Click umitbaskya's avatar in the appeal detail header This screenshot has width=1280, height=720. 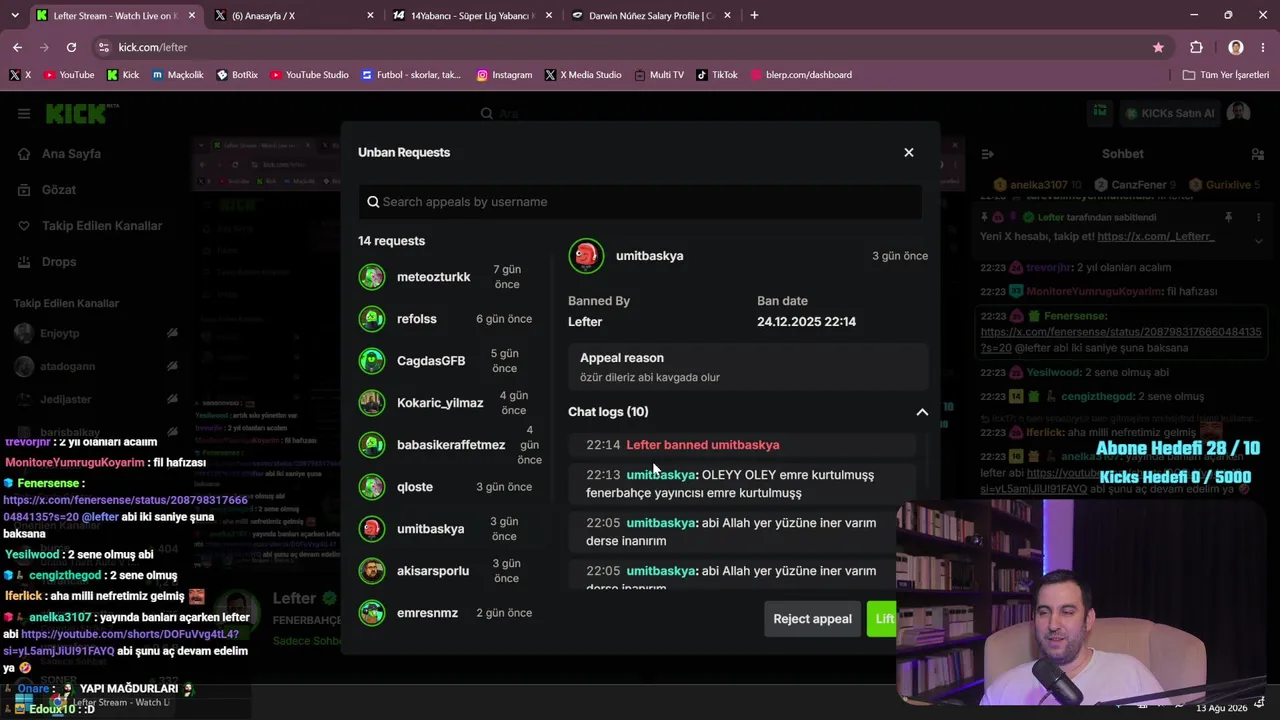586,256
